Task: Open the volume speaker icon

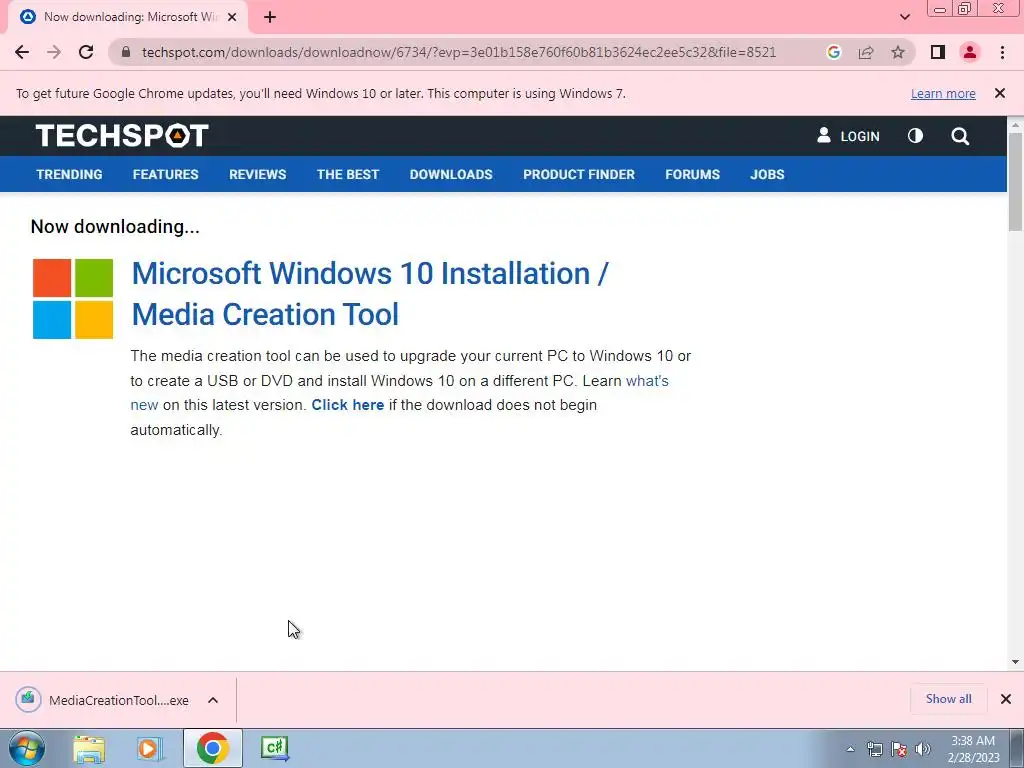Action: click(x=923, y=749)
